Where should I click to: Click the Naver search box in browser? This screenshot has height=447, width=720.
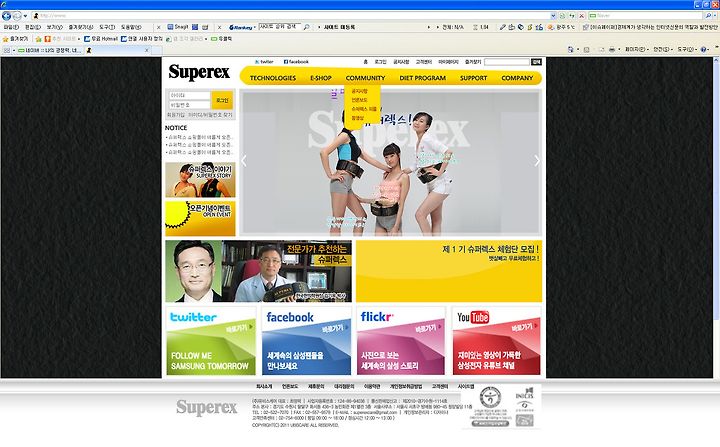(645, 16)
